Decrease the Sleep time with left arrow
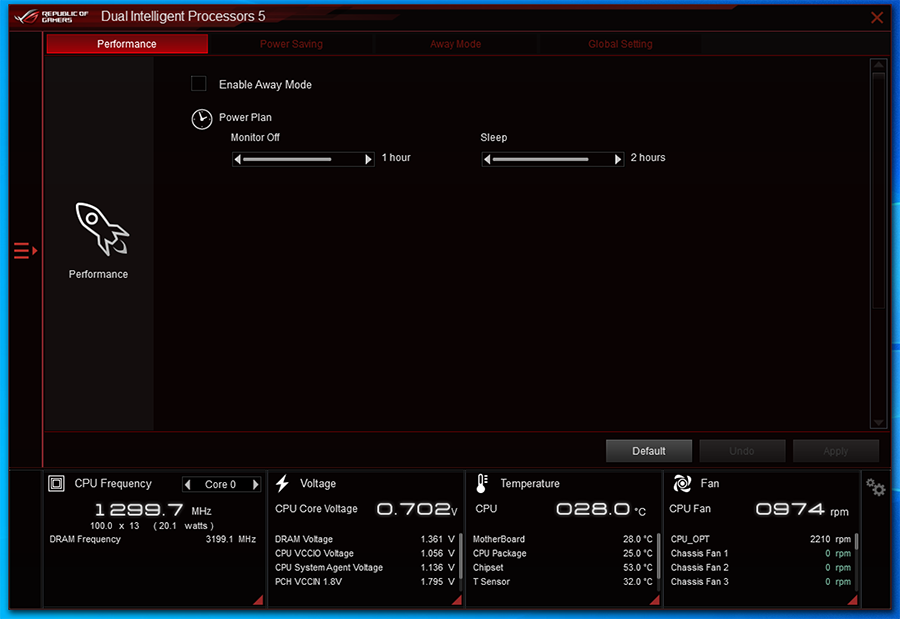This screenshot has height=619, width=900. pyautogui.click(x=487, y=159)
